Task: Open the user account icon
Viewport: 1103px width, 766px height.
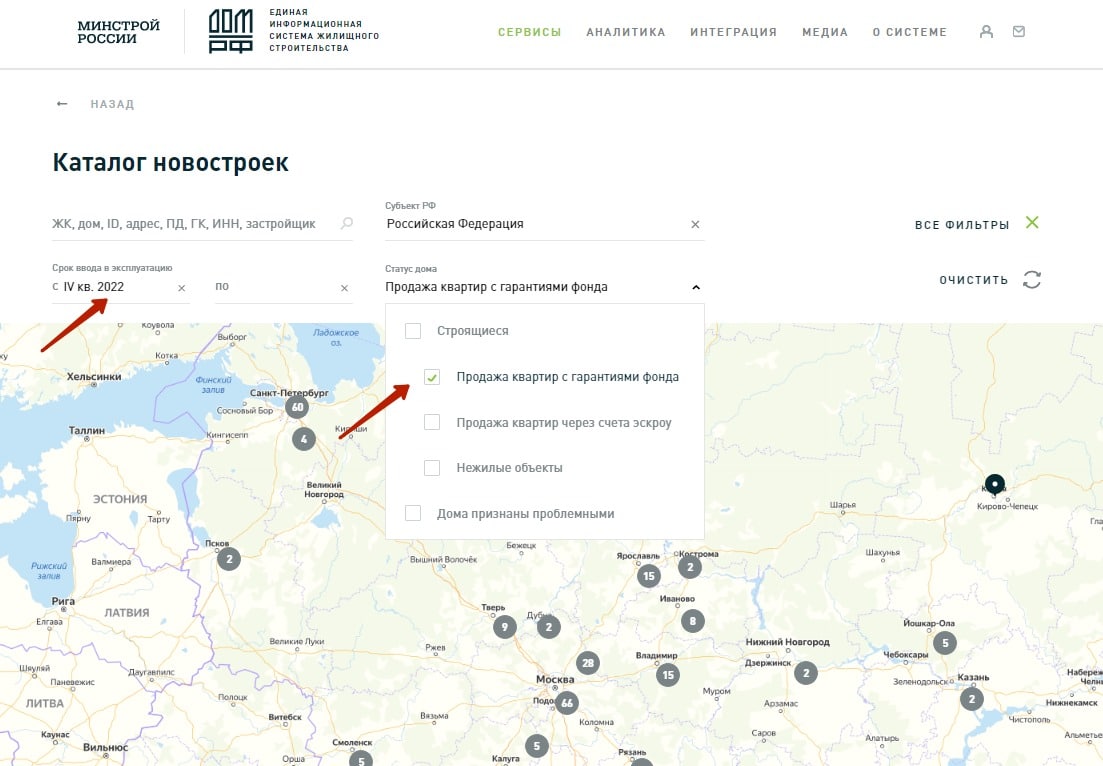Action: tap(986, 32)
